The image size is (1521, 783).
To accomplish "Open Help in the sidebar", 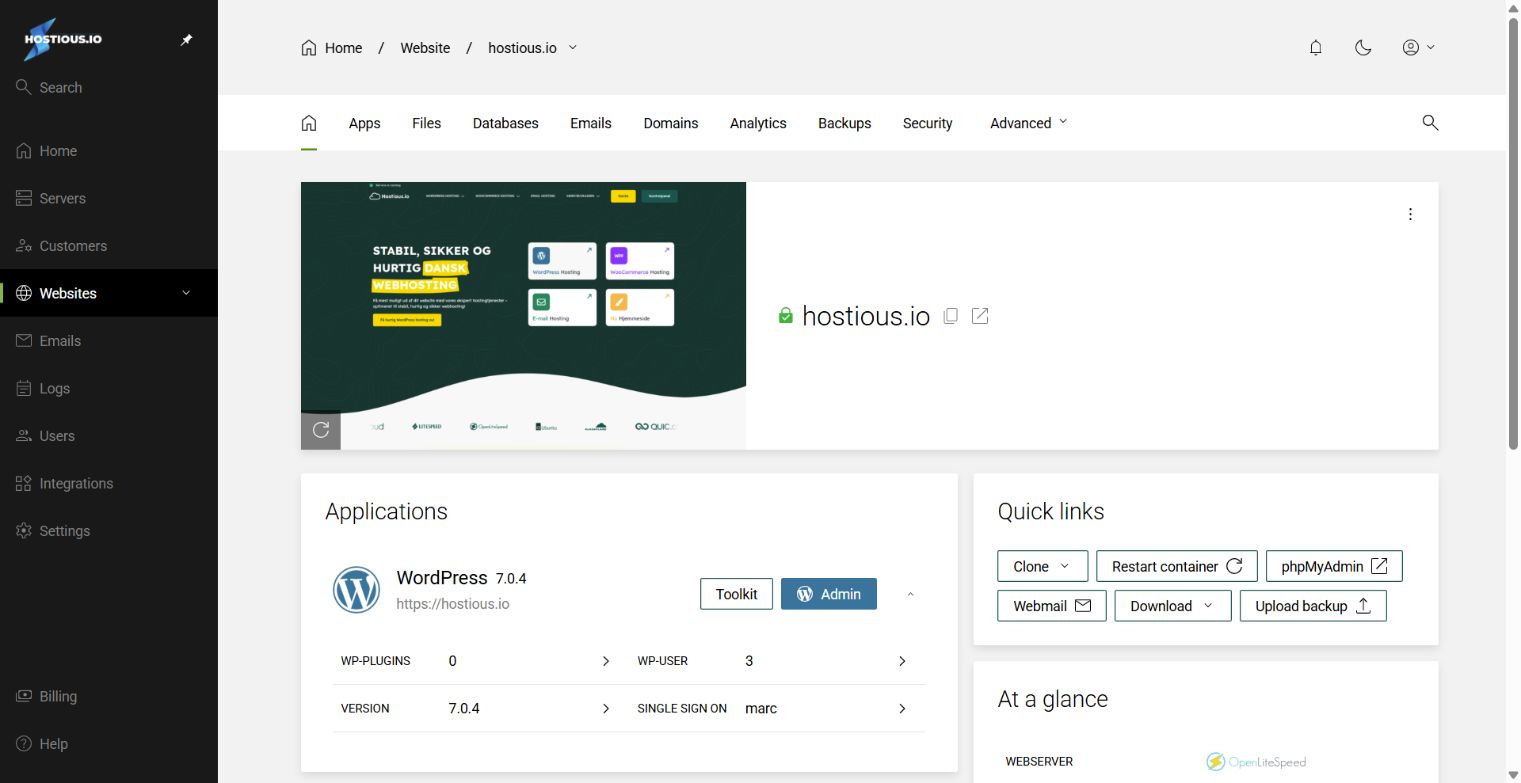I will click(x=109, y=744).
